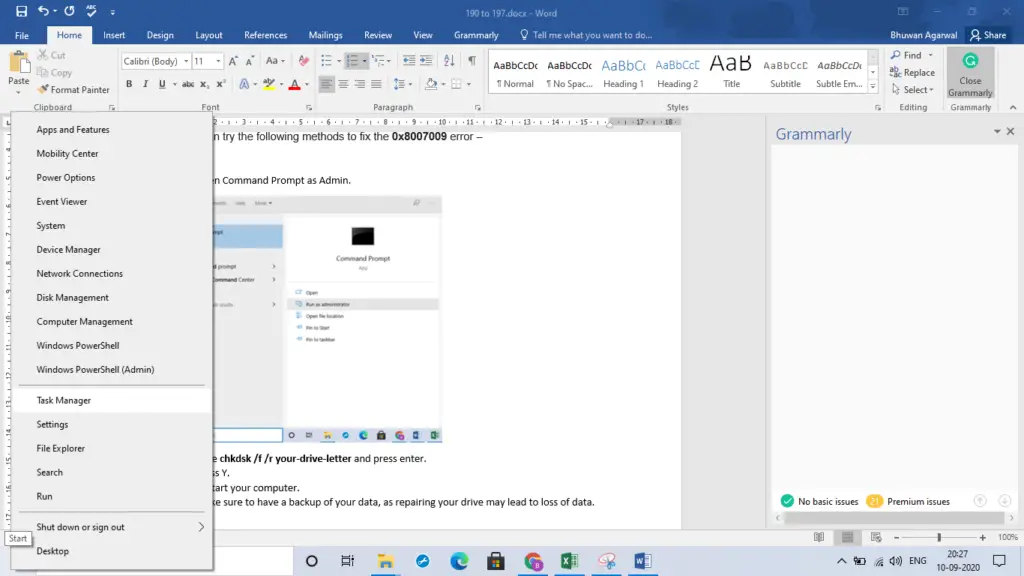
Task: Click Tell me what you want to do box
Action: coord(586,35)
